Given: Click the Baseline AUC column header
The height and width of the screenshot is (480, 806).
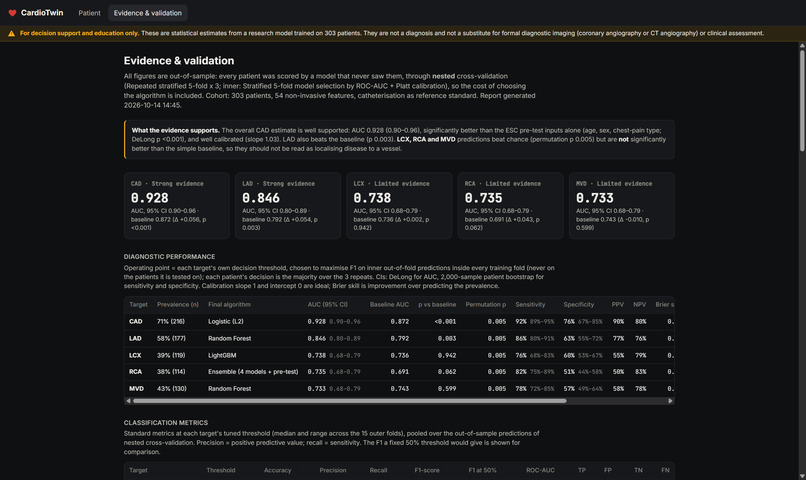Looking at the screenshot, I should pos(389,305).
